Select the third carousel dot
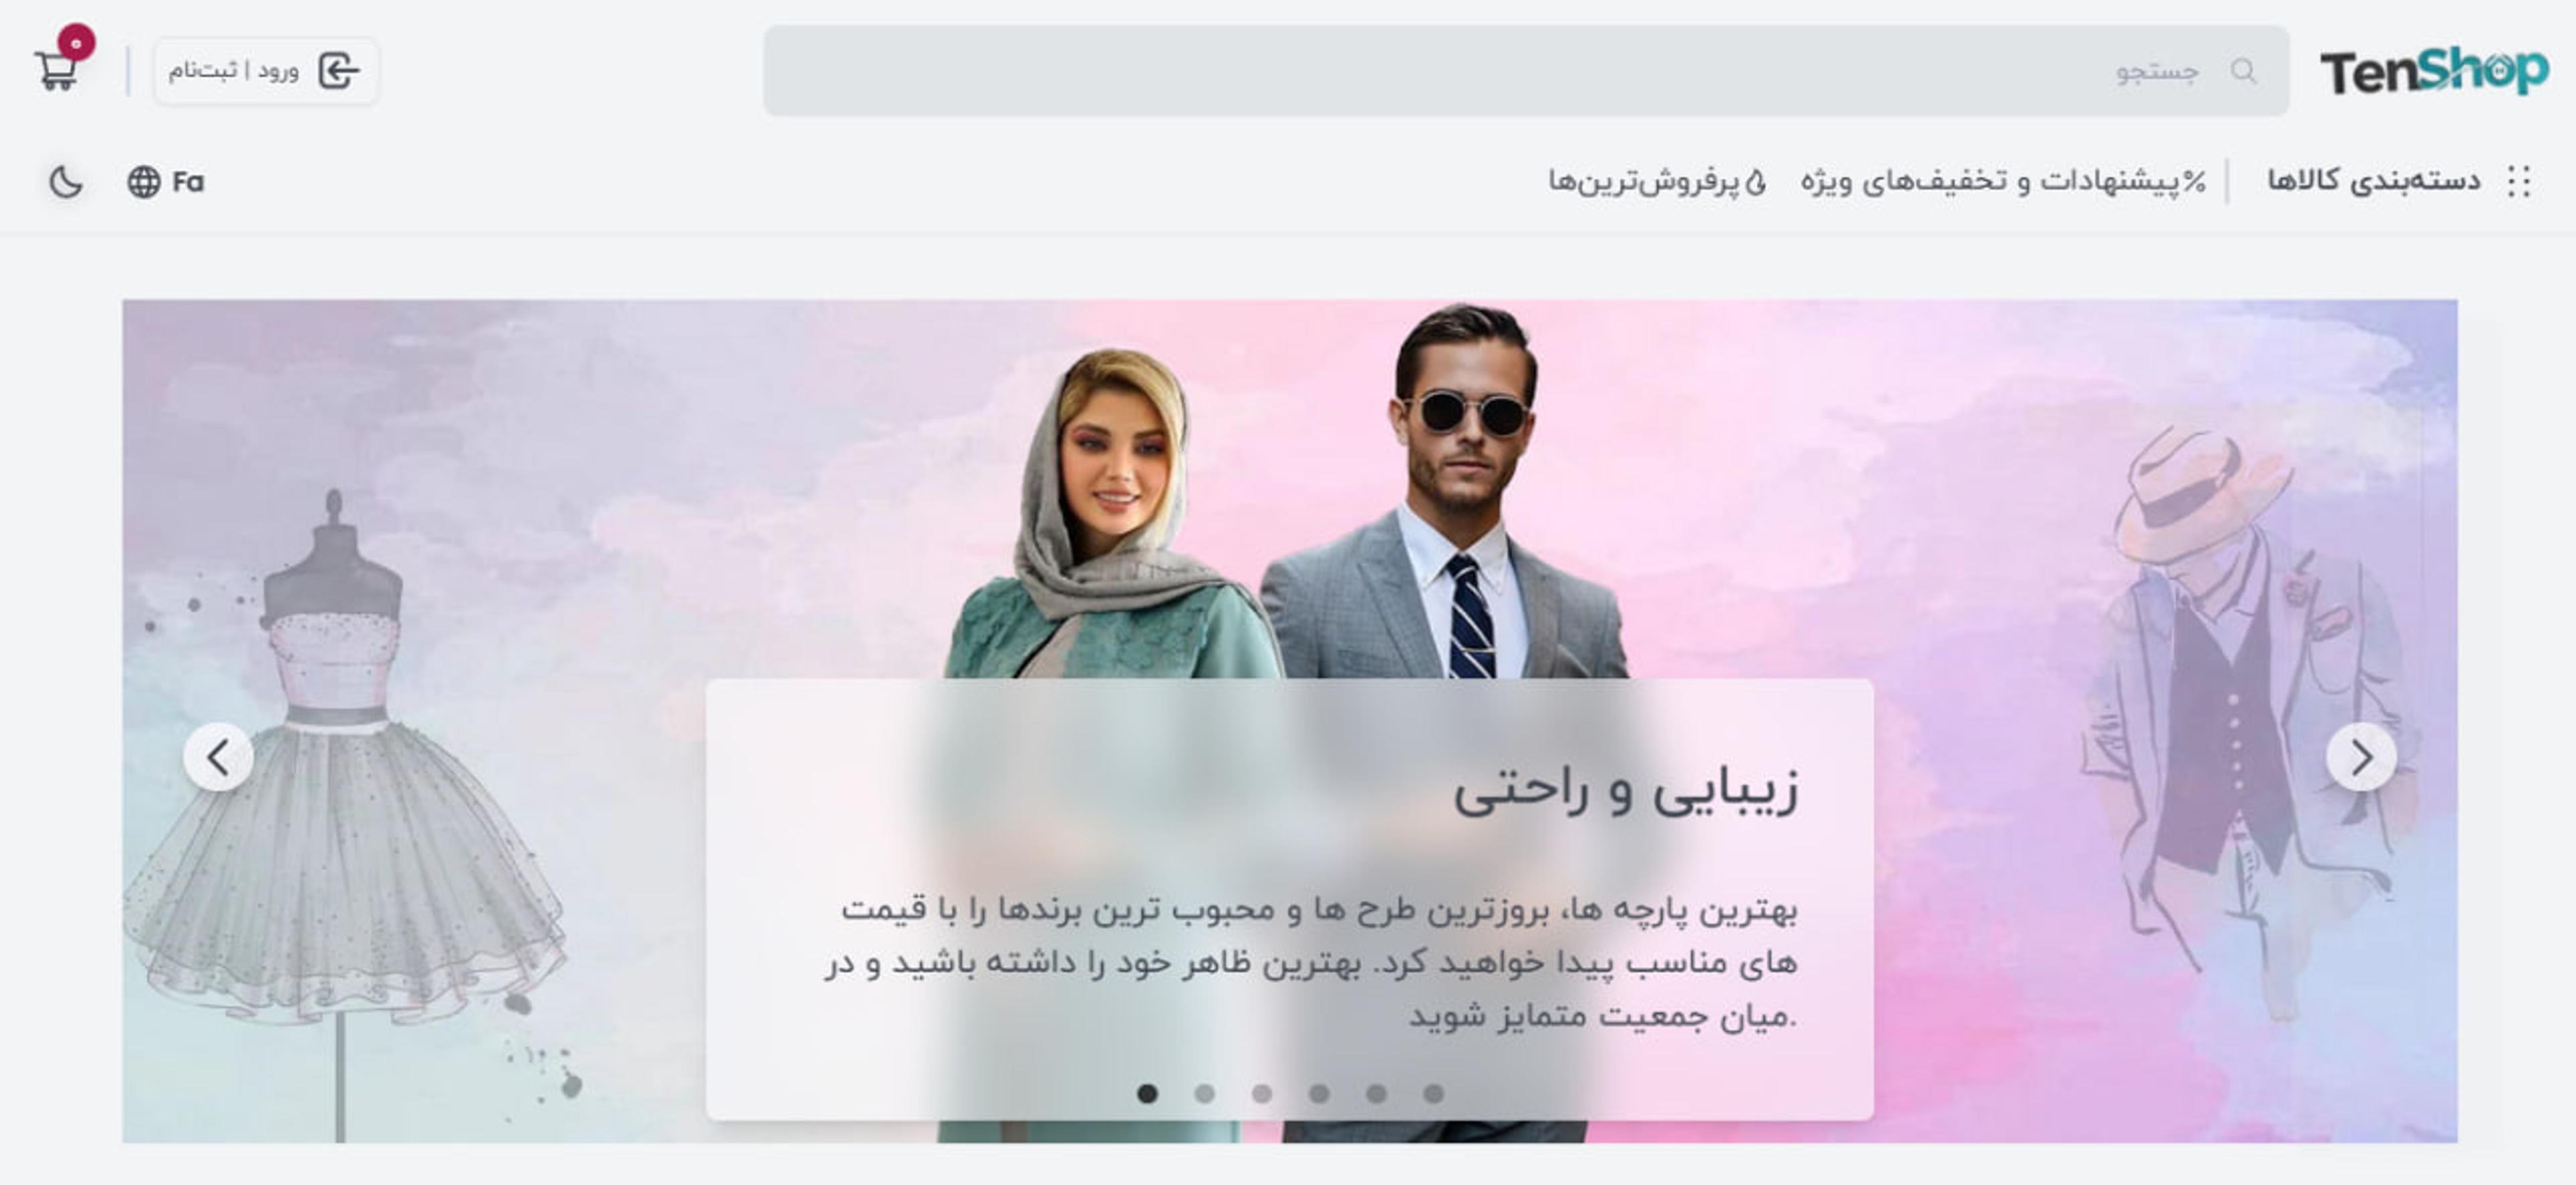2576x1185 pixels. pos(1262,1093)
